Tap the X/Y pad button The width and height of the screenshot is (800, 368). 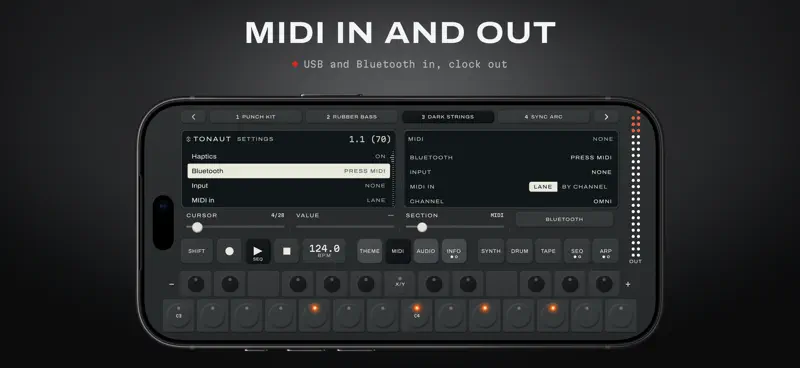399,284
